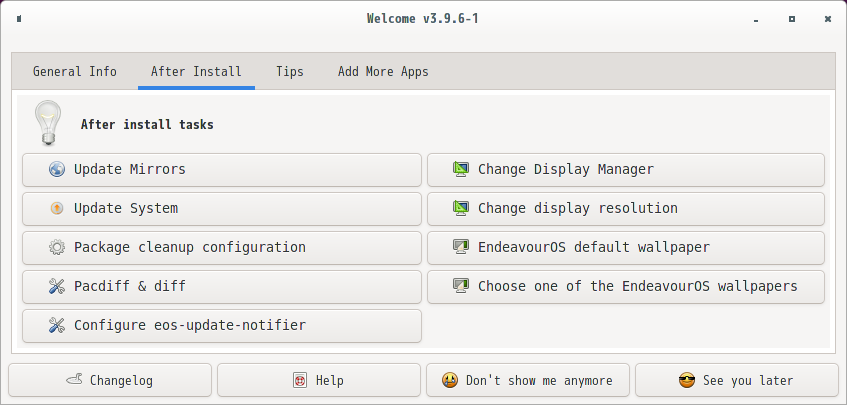
Task: Click the desktop icon beside Choose one of the EndeavourOS wallpapers
Action: tap(461, 286)
